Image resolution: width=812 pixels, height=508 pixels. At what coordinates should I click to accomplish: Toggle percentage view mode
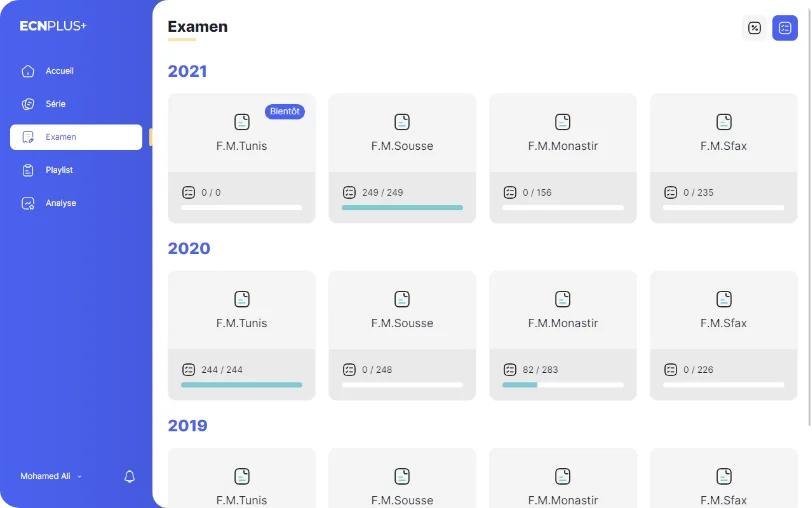coord(755,28)
